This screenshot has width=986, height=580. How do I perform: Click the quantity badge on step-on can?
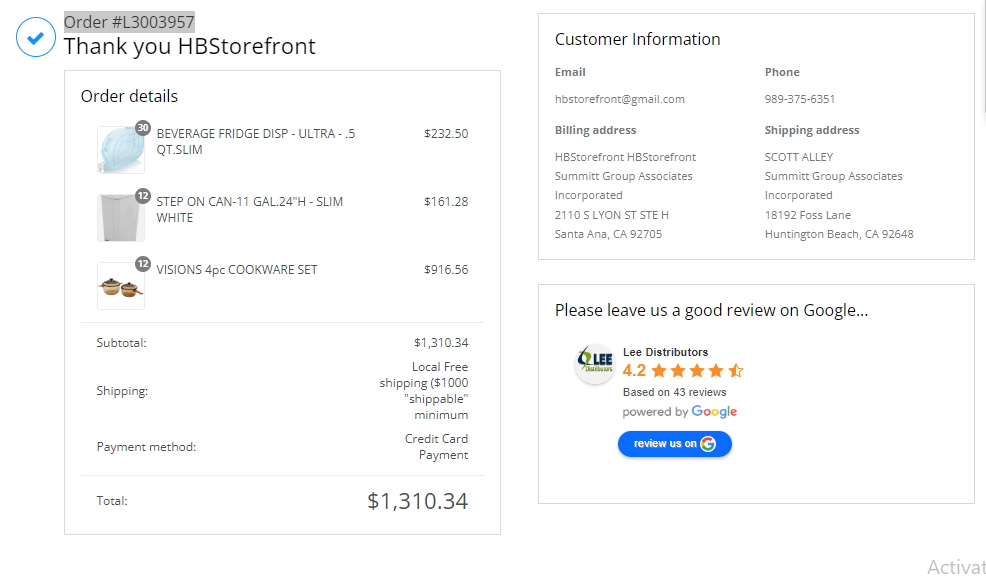[x=143, y=196]
